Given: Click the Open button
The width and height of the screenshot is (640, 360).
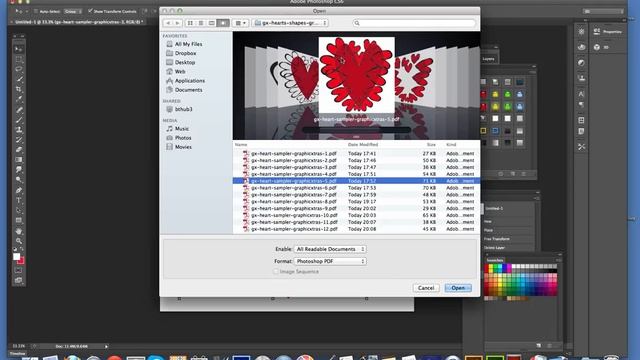Looking at the screenshot, I should pos(458,288).
